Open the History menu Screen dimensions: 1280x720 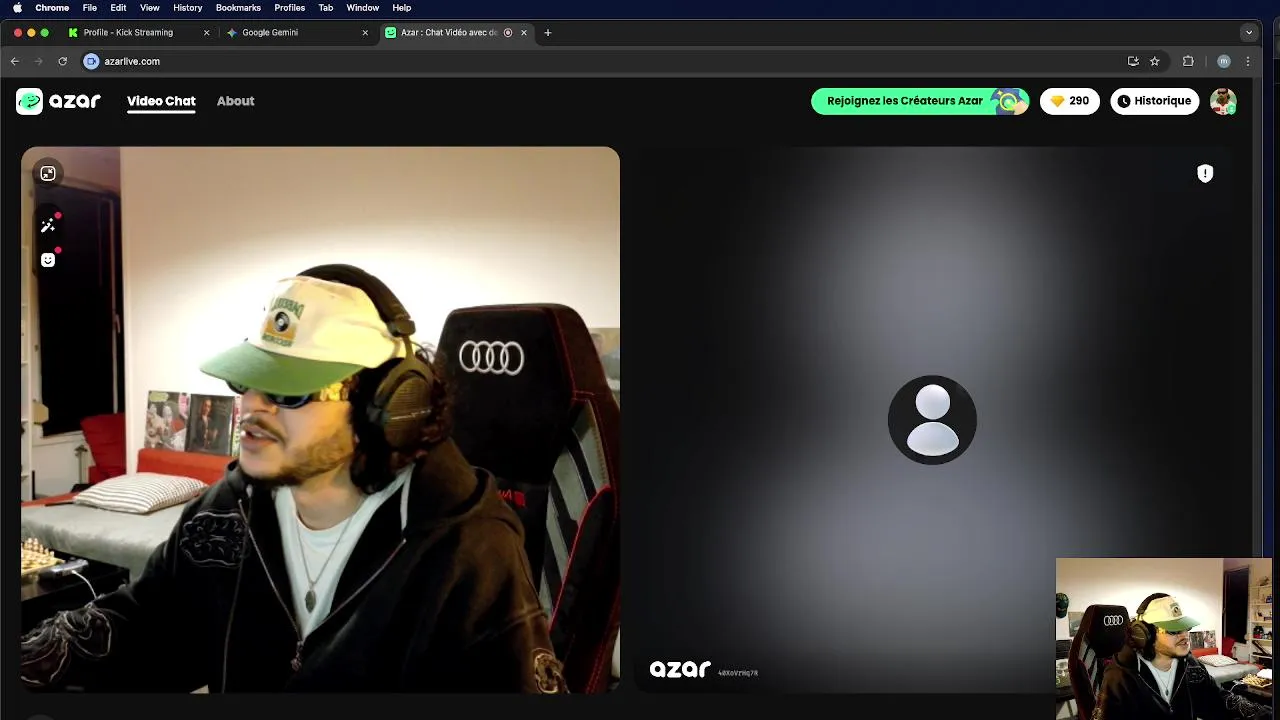coord(187,7)
